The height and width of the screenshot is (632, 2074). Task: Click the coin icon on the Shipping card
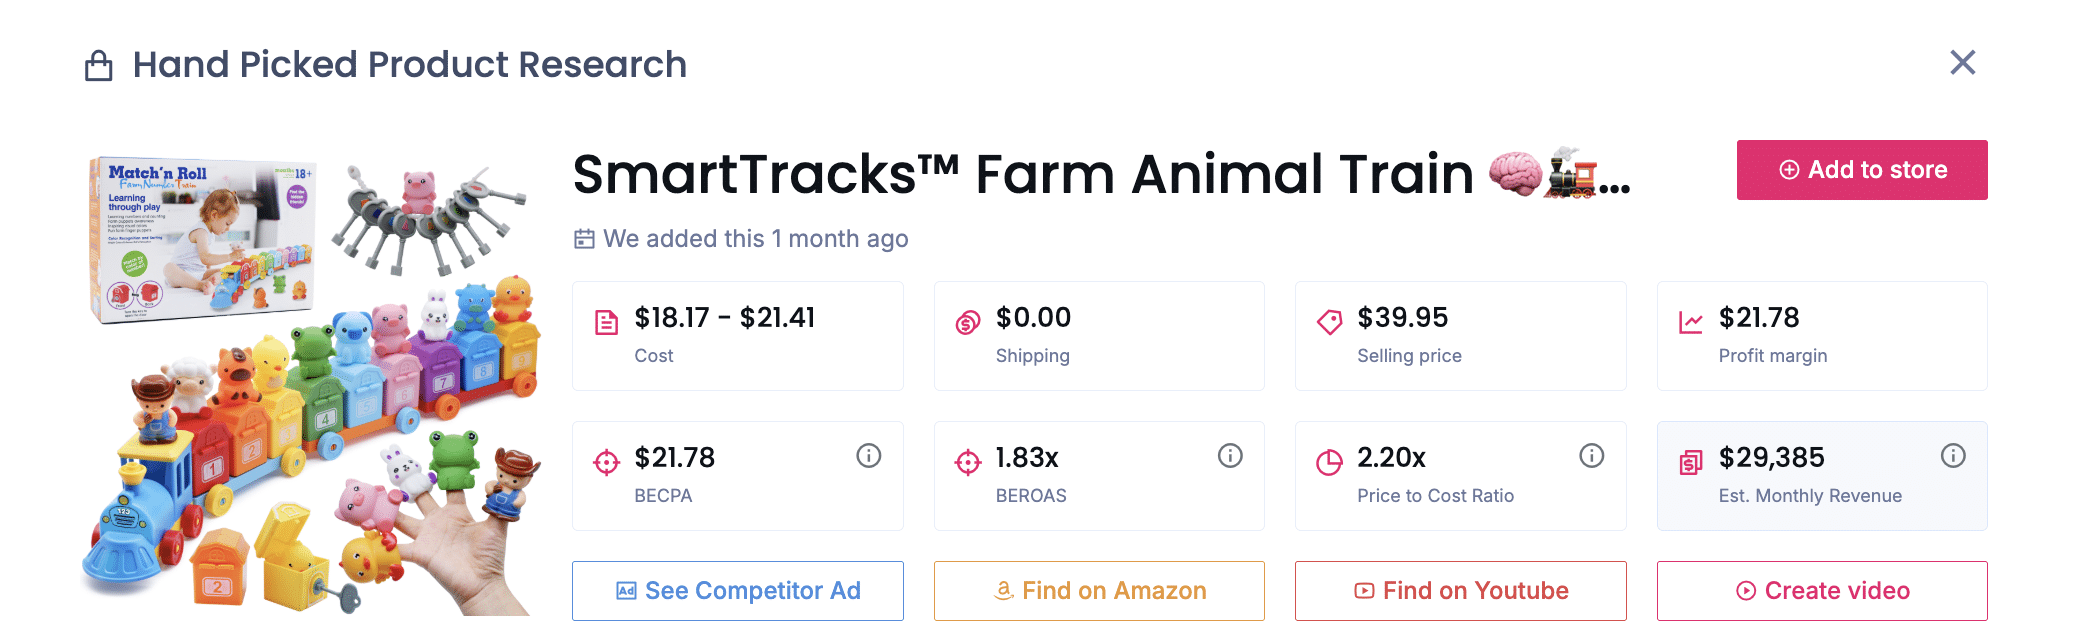(966, 319)
